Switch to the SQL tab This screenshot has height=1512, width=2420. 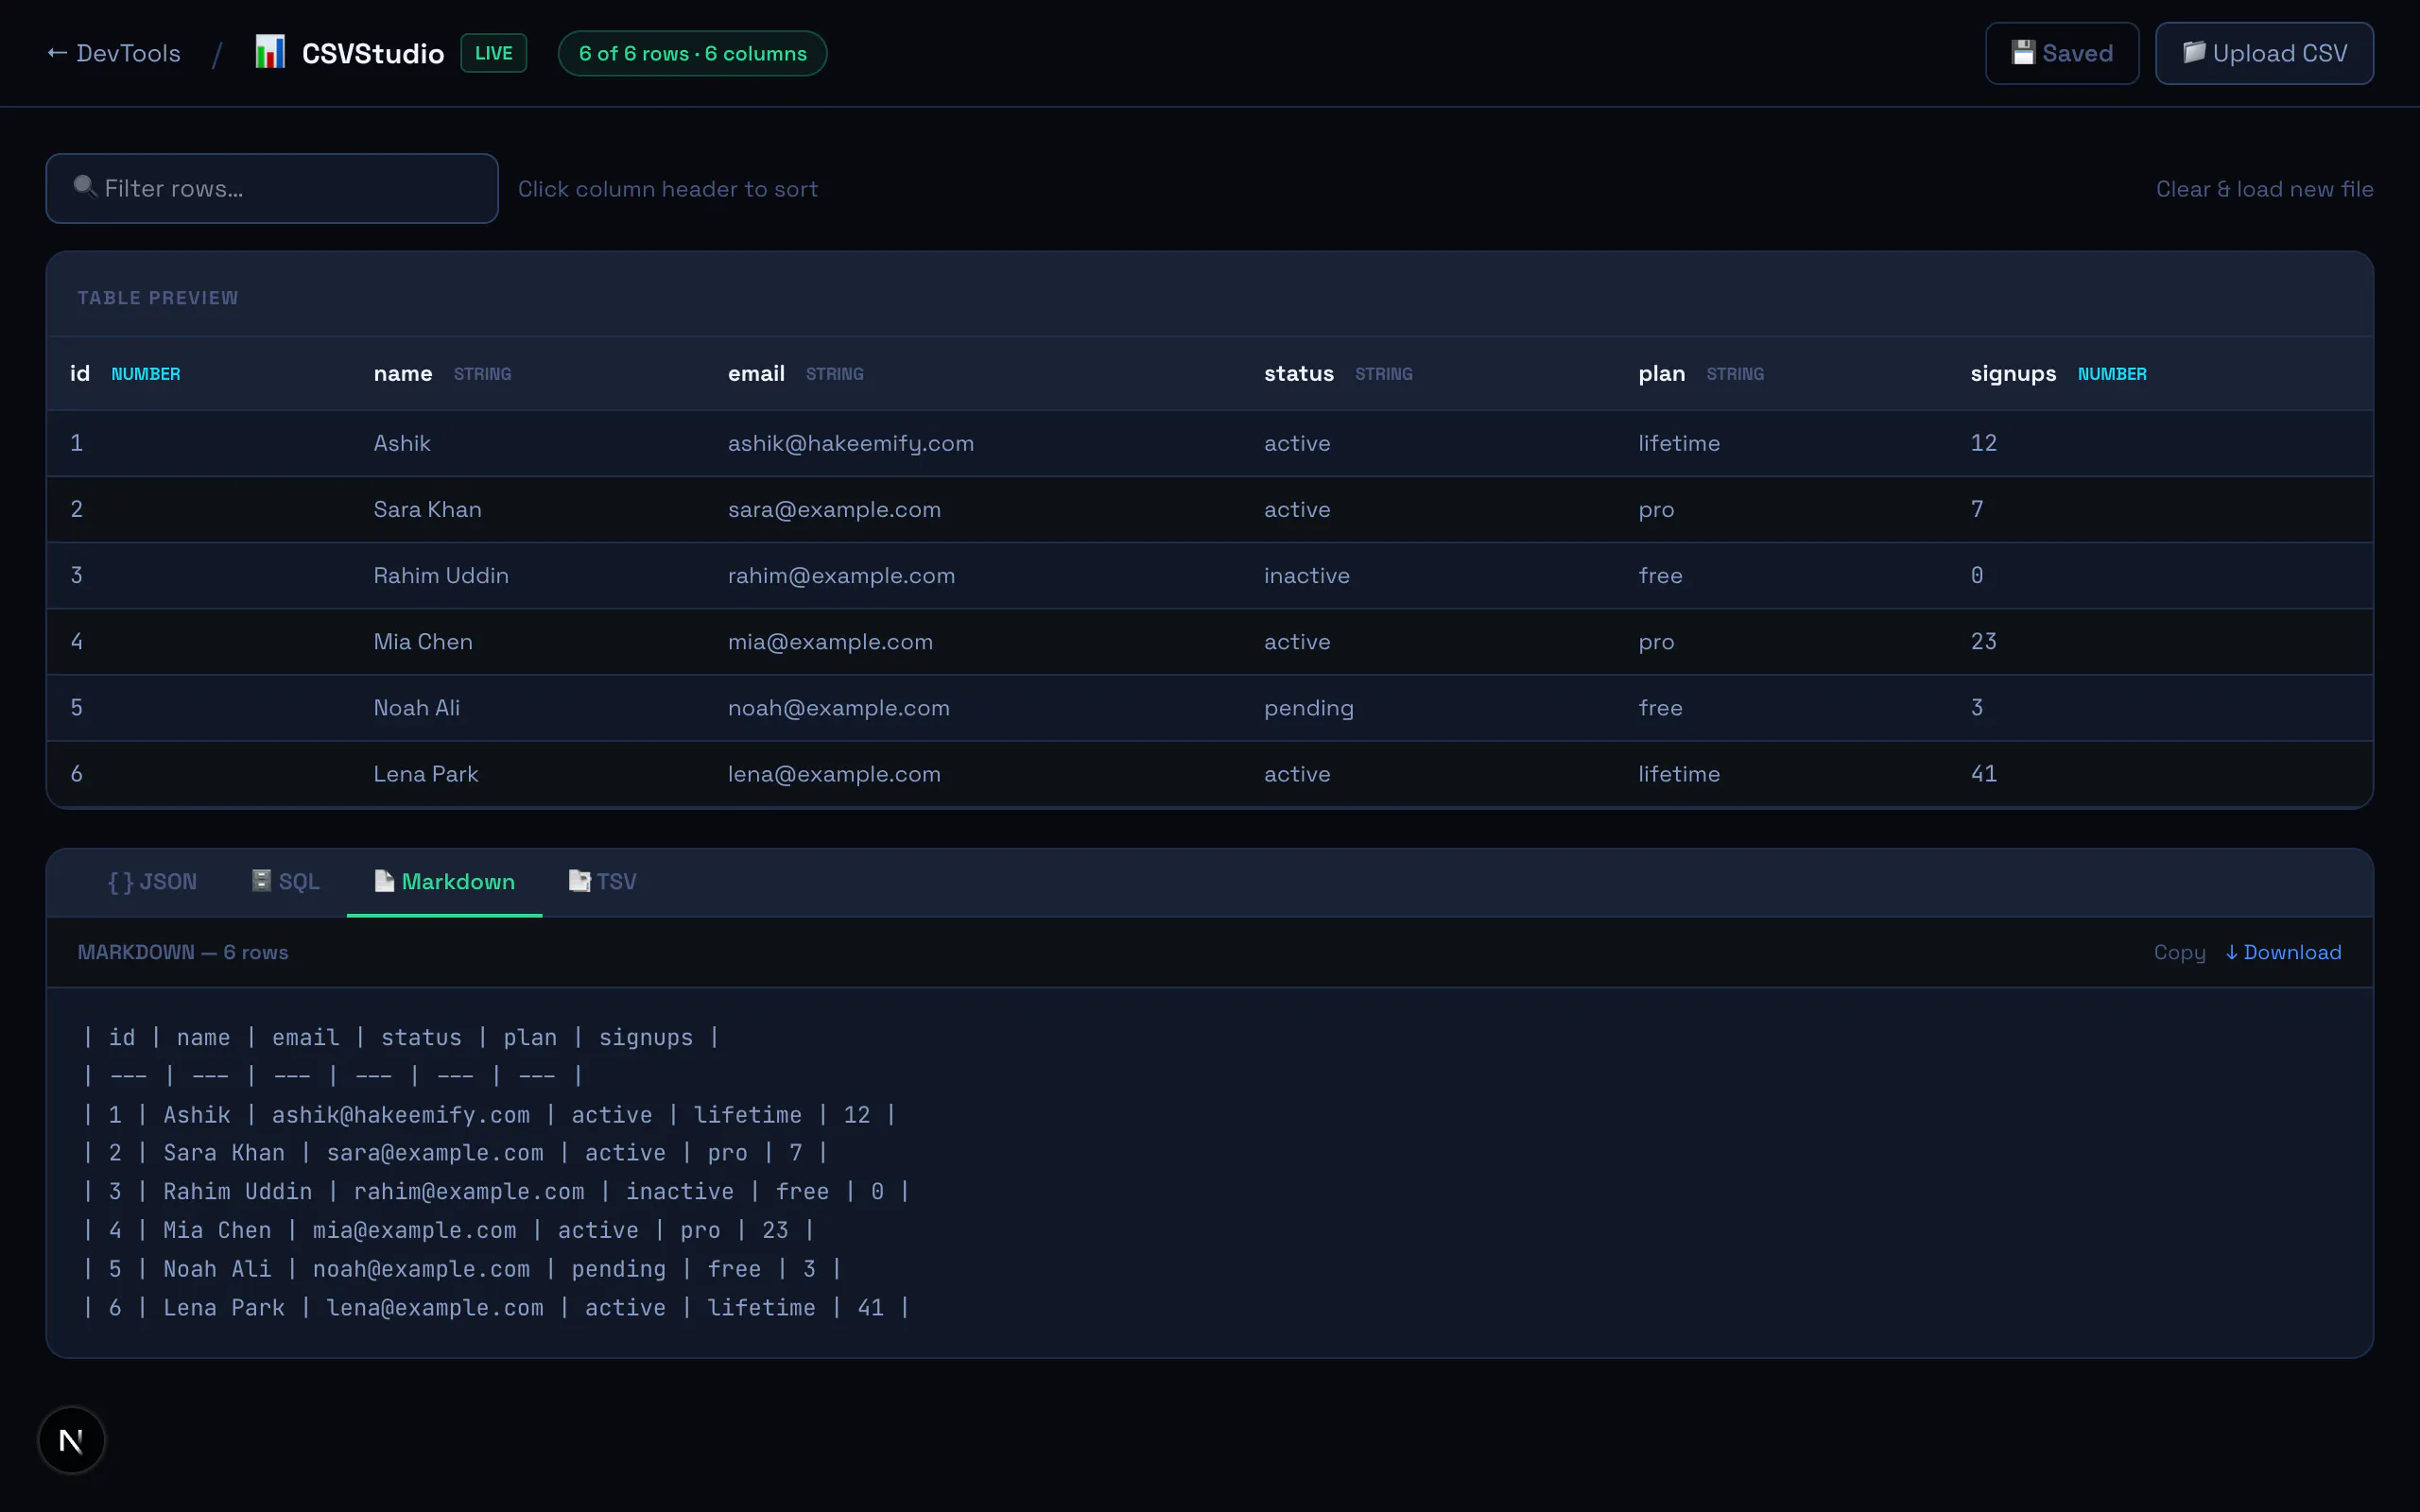pyautogui.click(x=286, y=881)
